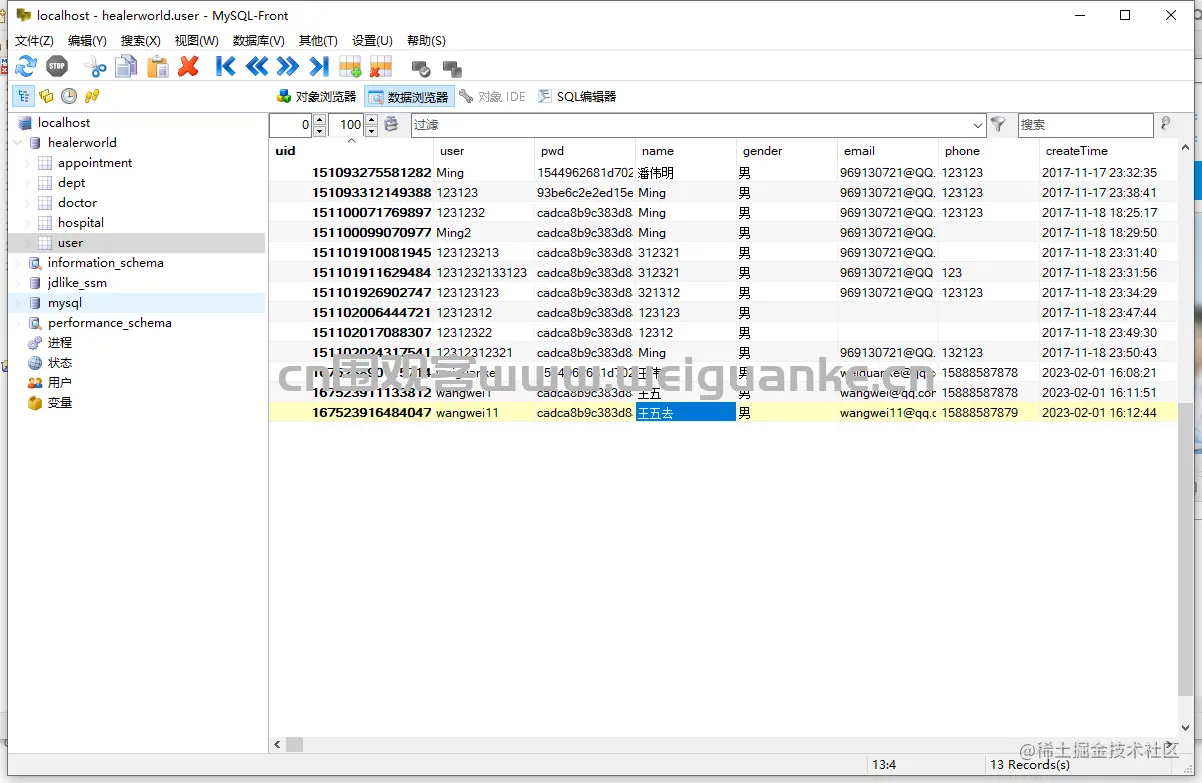Open 其他(T) menu

(x=318, y=40)
